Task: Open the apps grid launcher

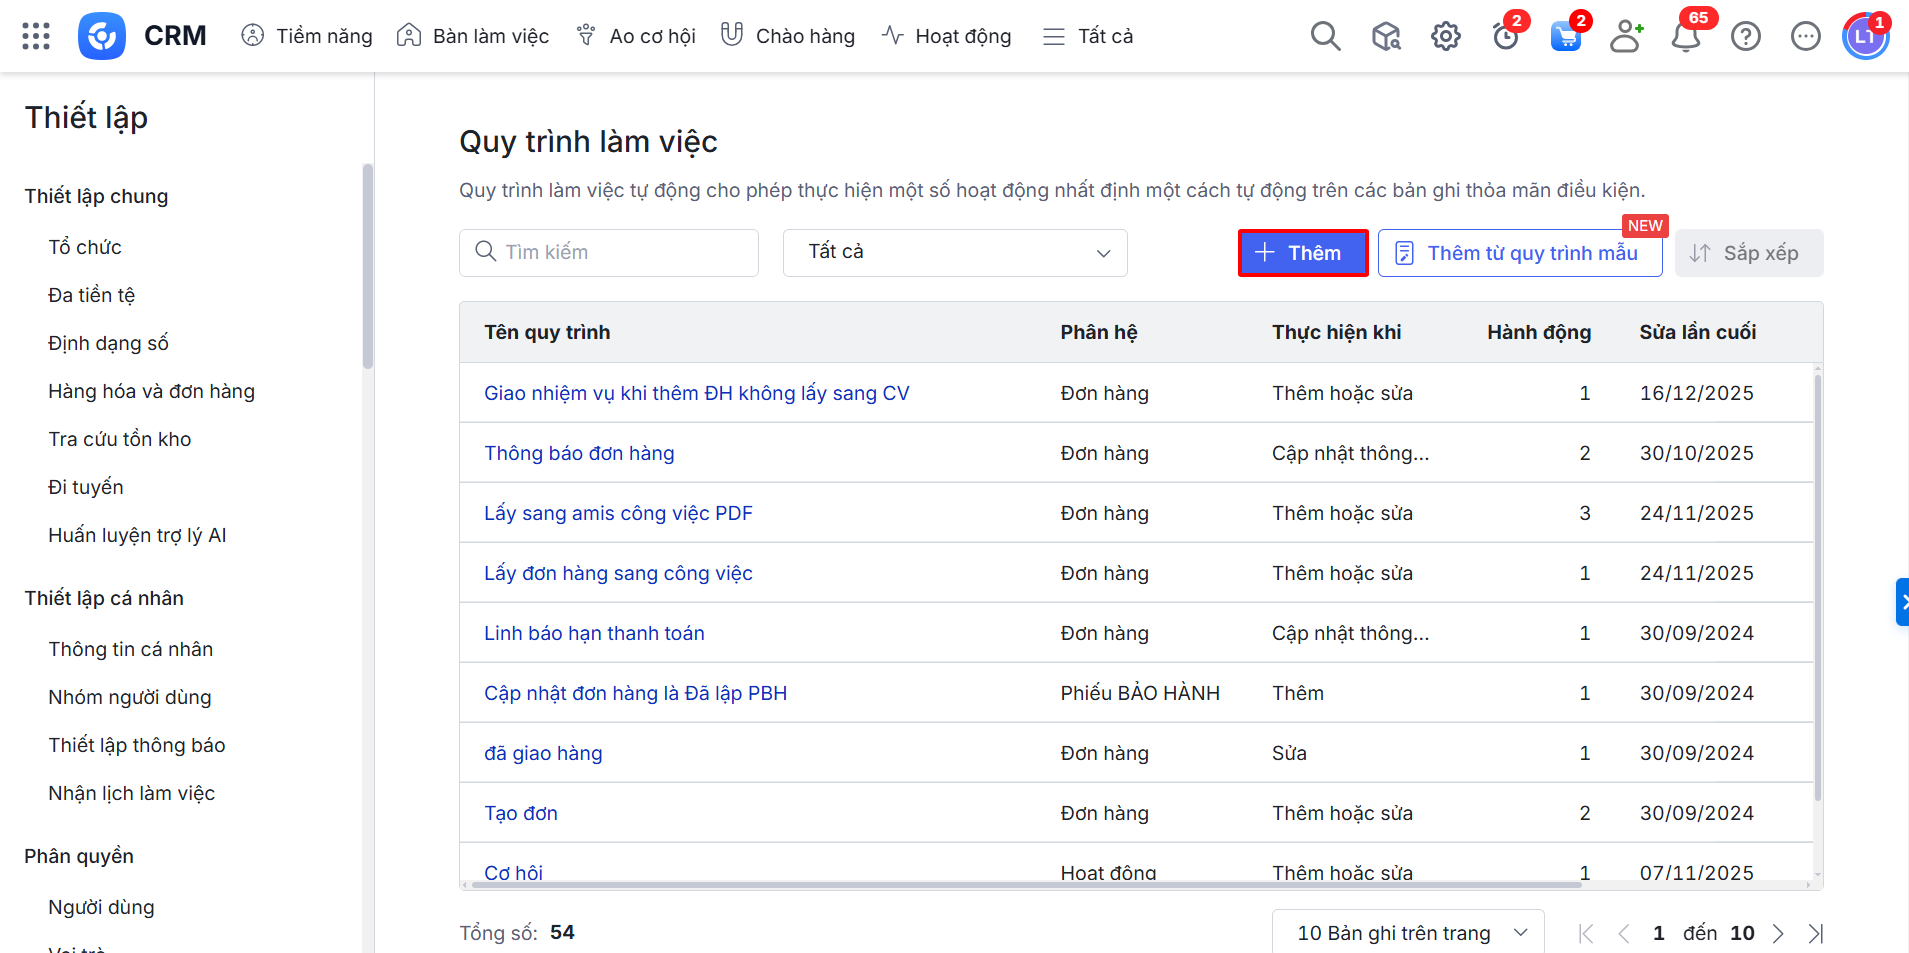Action: coord(36,36)
